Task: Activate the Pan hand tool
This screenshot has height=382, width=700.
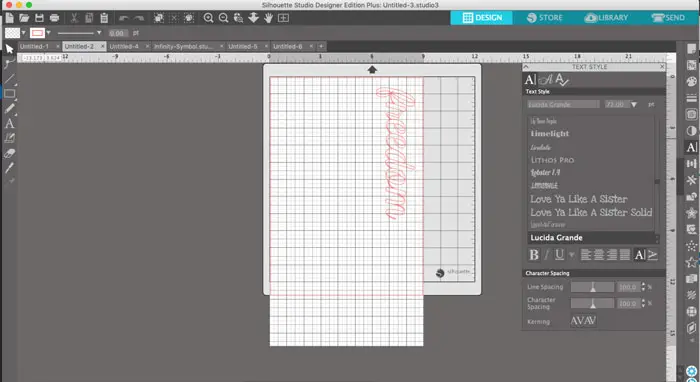Action: click(x=268, y=18)
